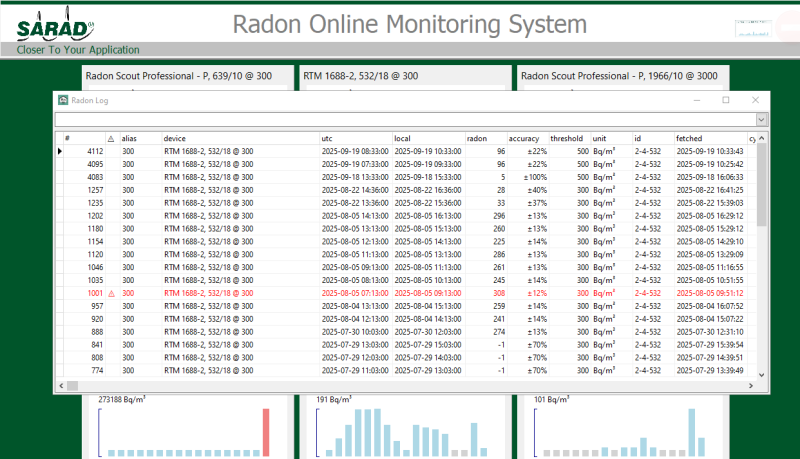Image resolution: width=800 pixels, height=459 pixels.
Task: Sort by the radon column header
Action: (477, 138)
